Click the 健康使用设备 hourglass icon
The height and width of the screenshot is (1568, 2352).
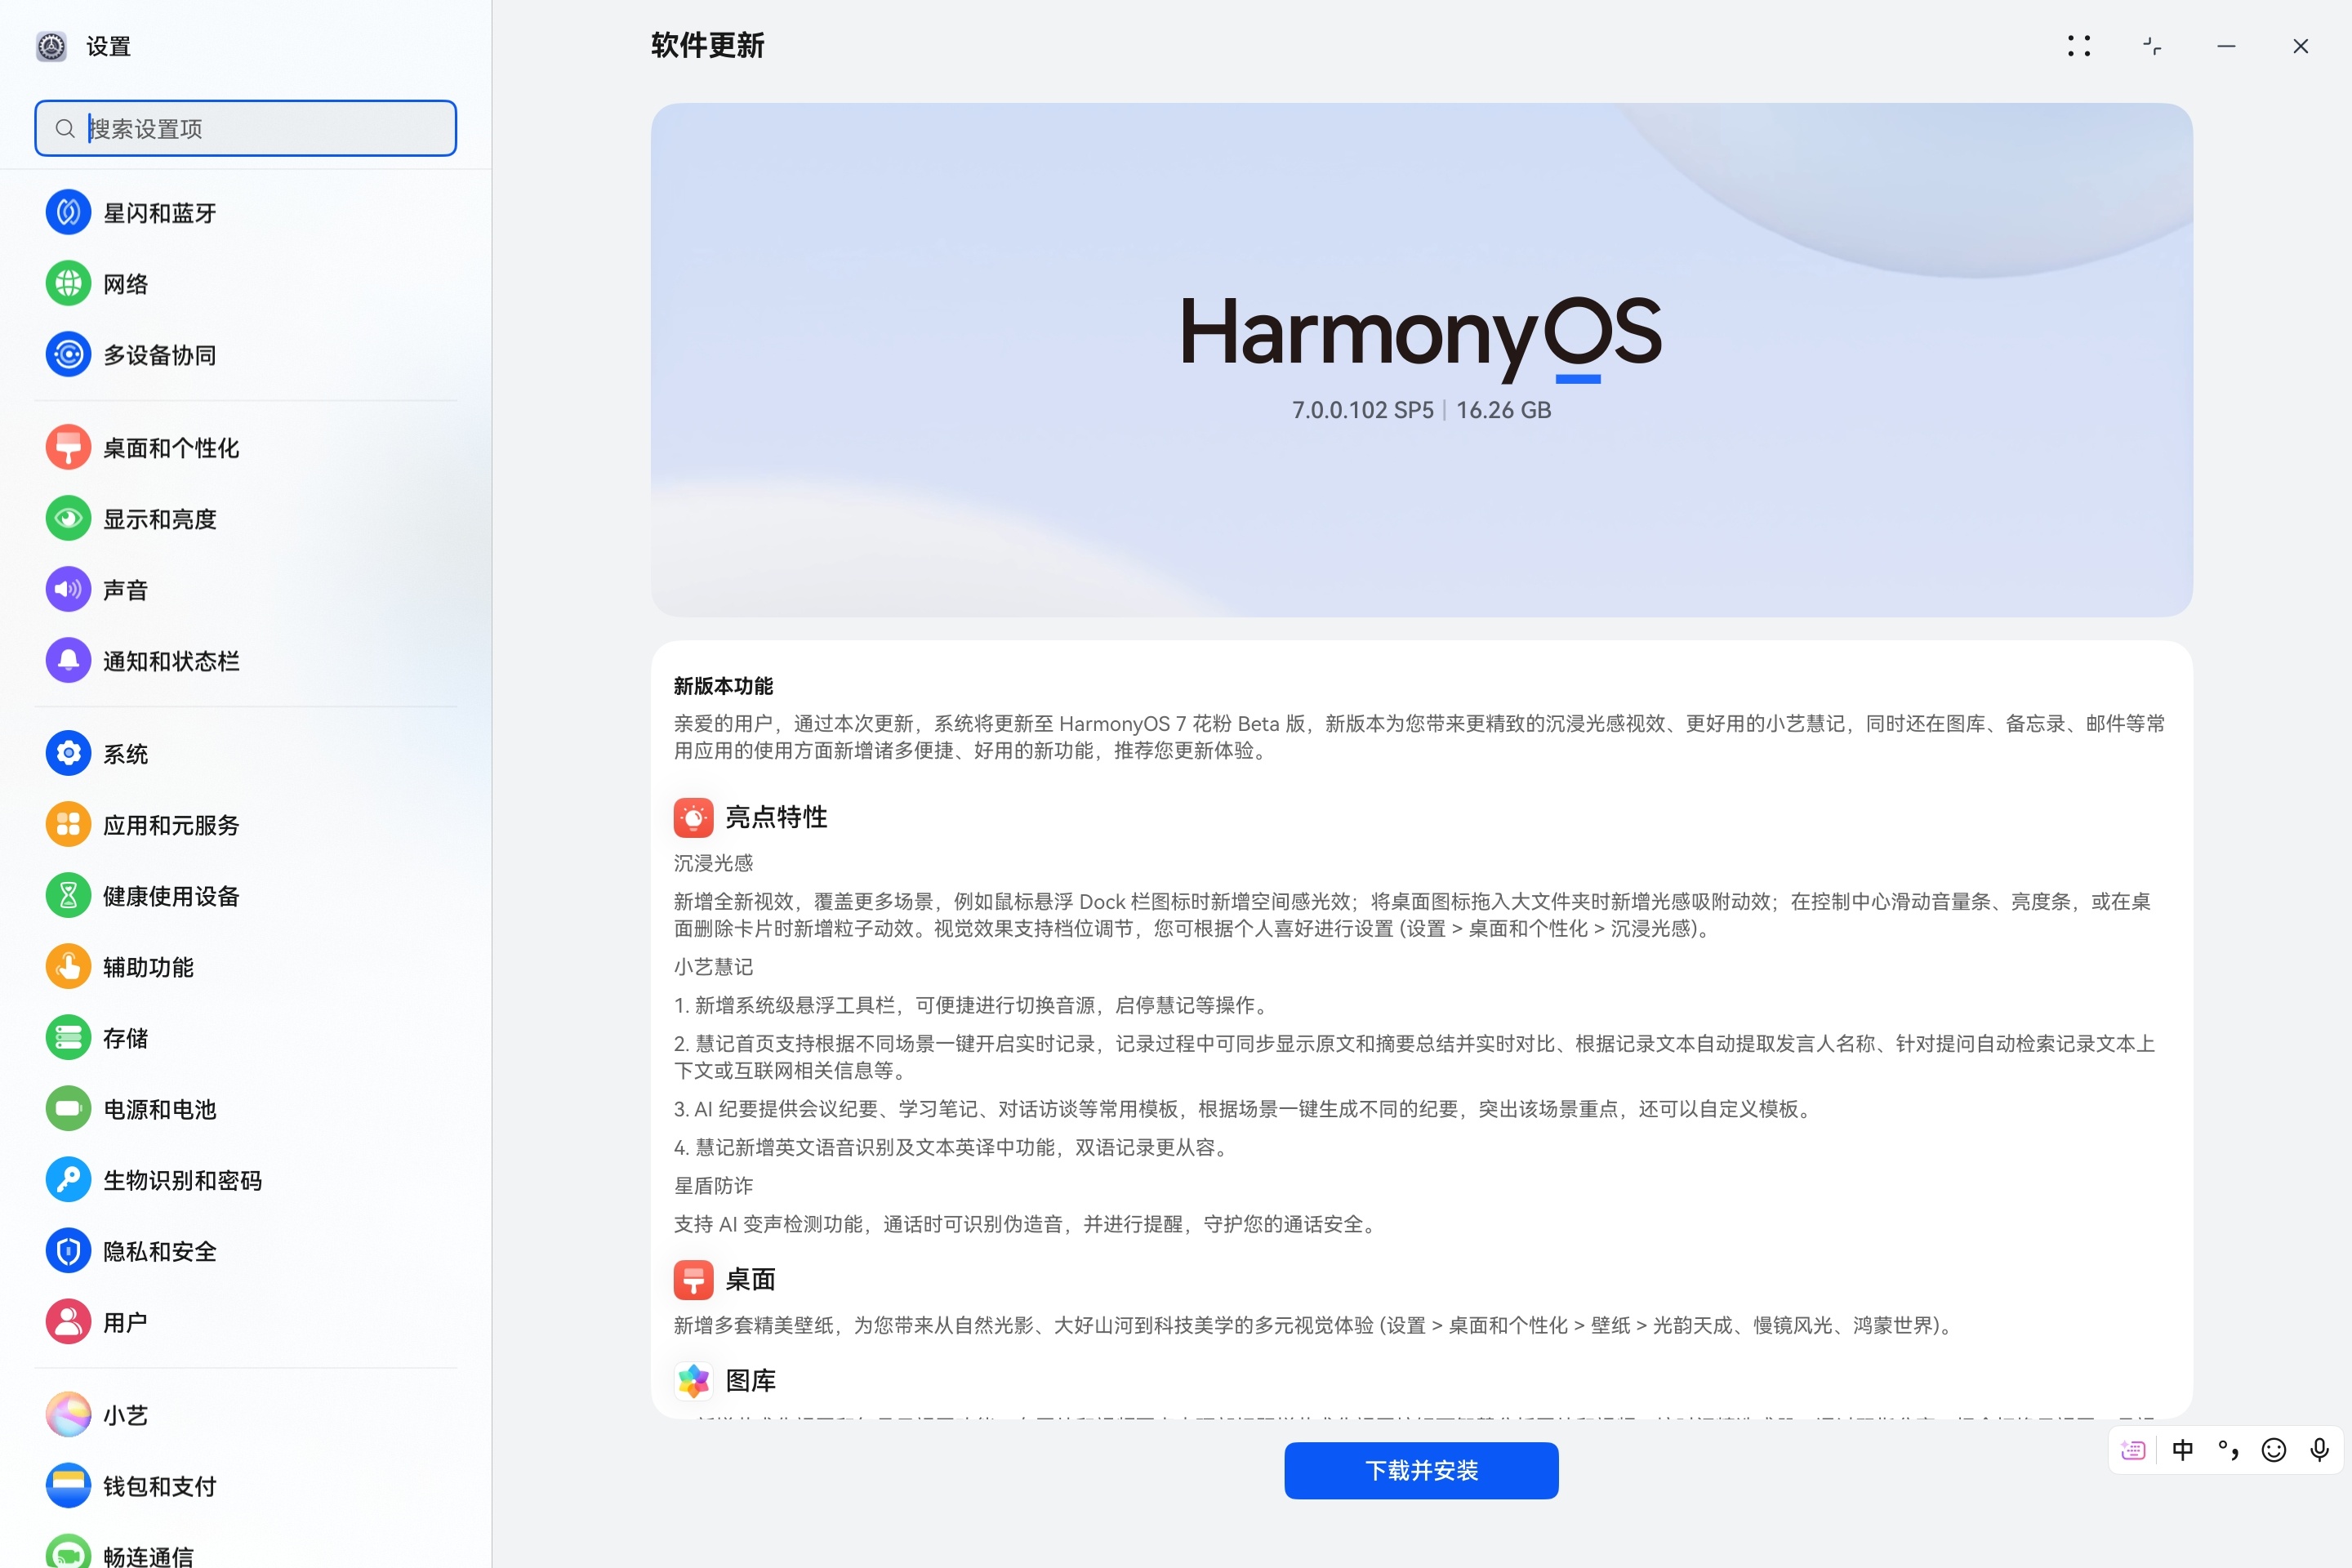coord(68,896)
